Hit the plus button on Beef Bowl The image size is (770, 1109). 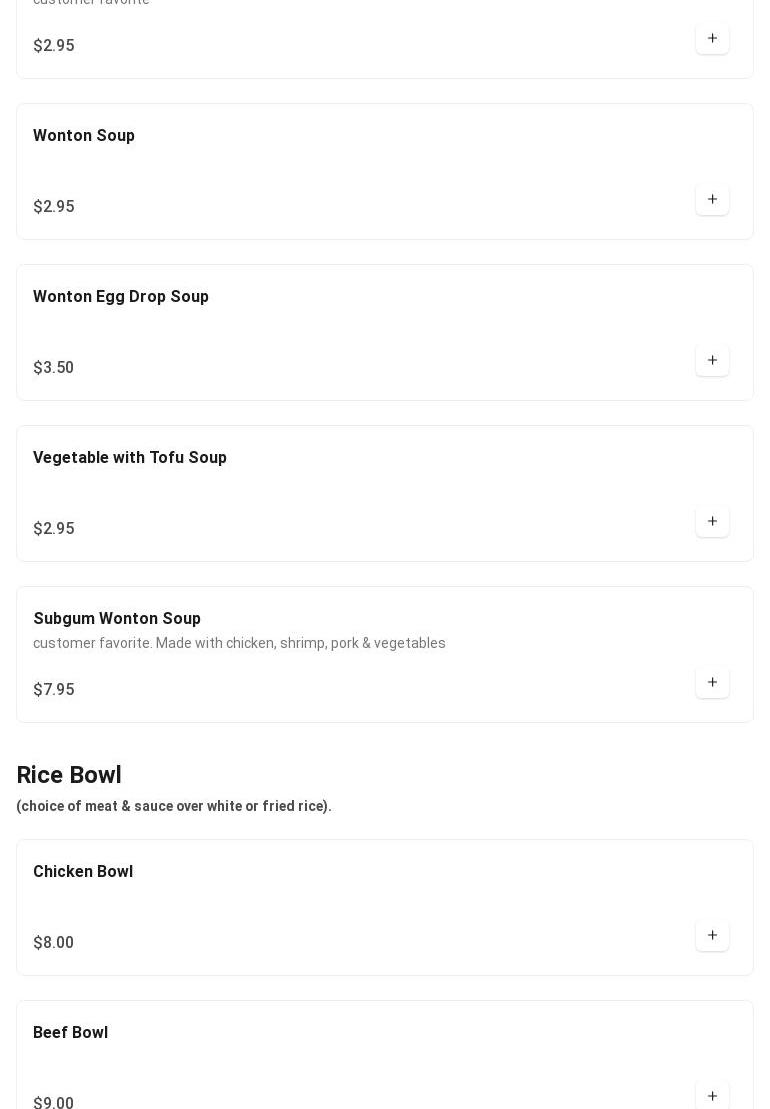click(712, 1095)
